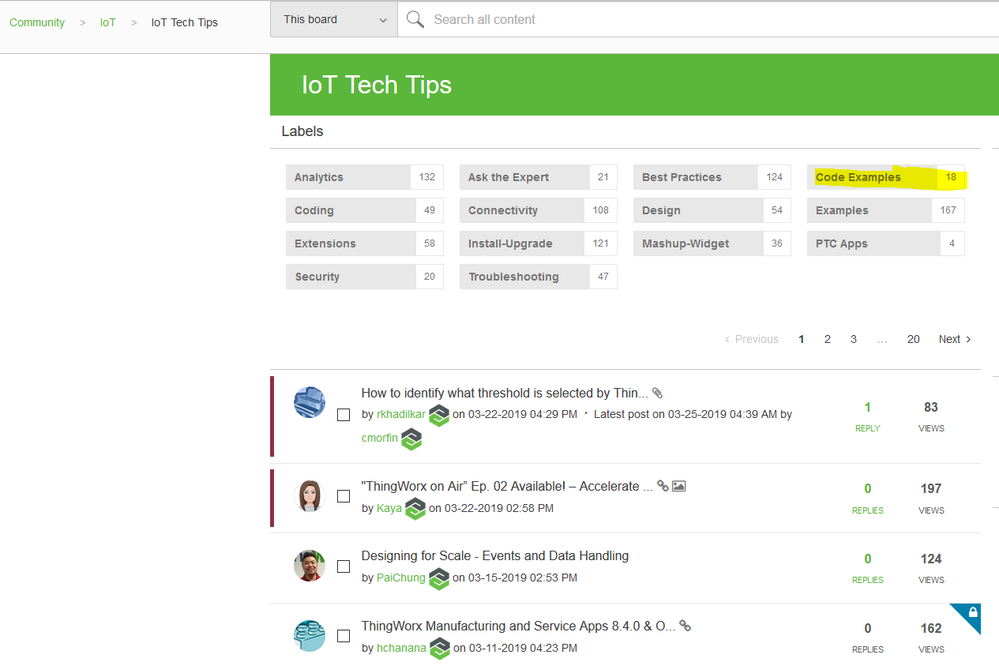
Task: Click the link icon on the ThingWorx on Air post
Action: (x=663, y=486)
